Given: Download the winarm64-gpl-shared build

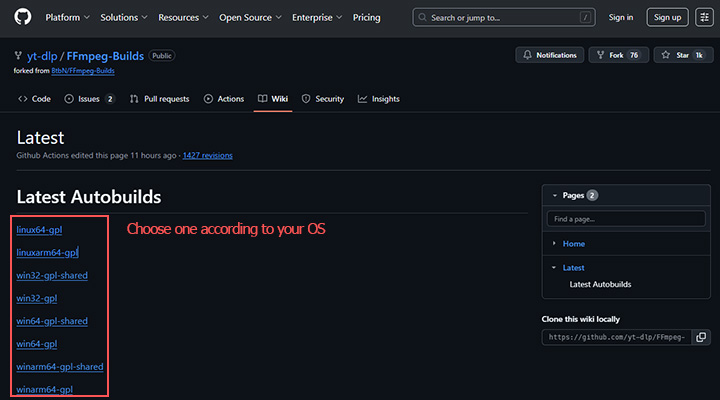Looking at the screenshot, I should click(x=60, y=367).
